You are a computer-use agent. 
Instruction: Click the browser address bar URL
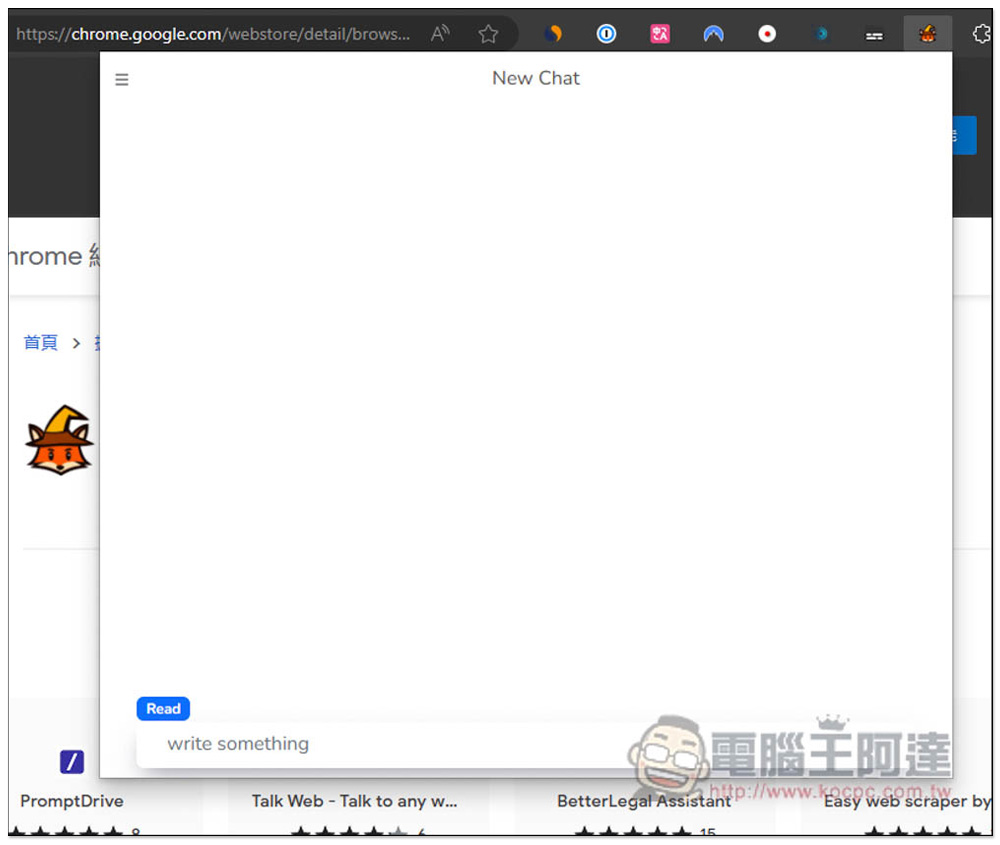[x=213, y=34]
